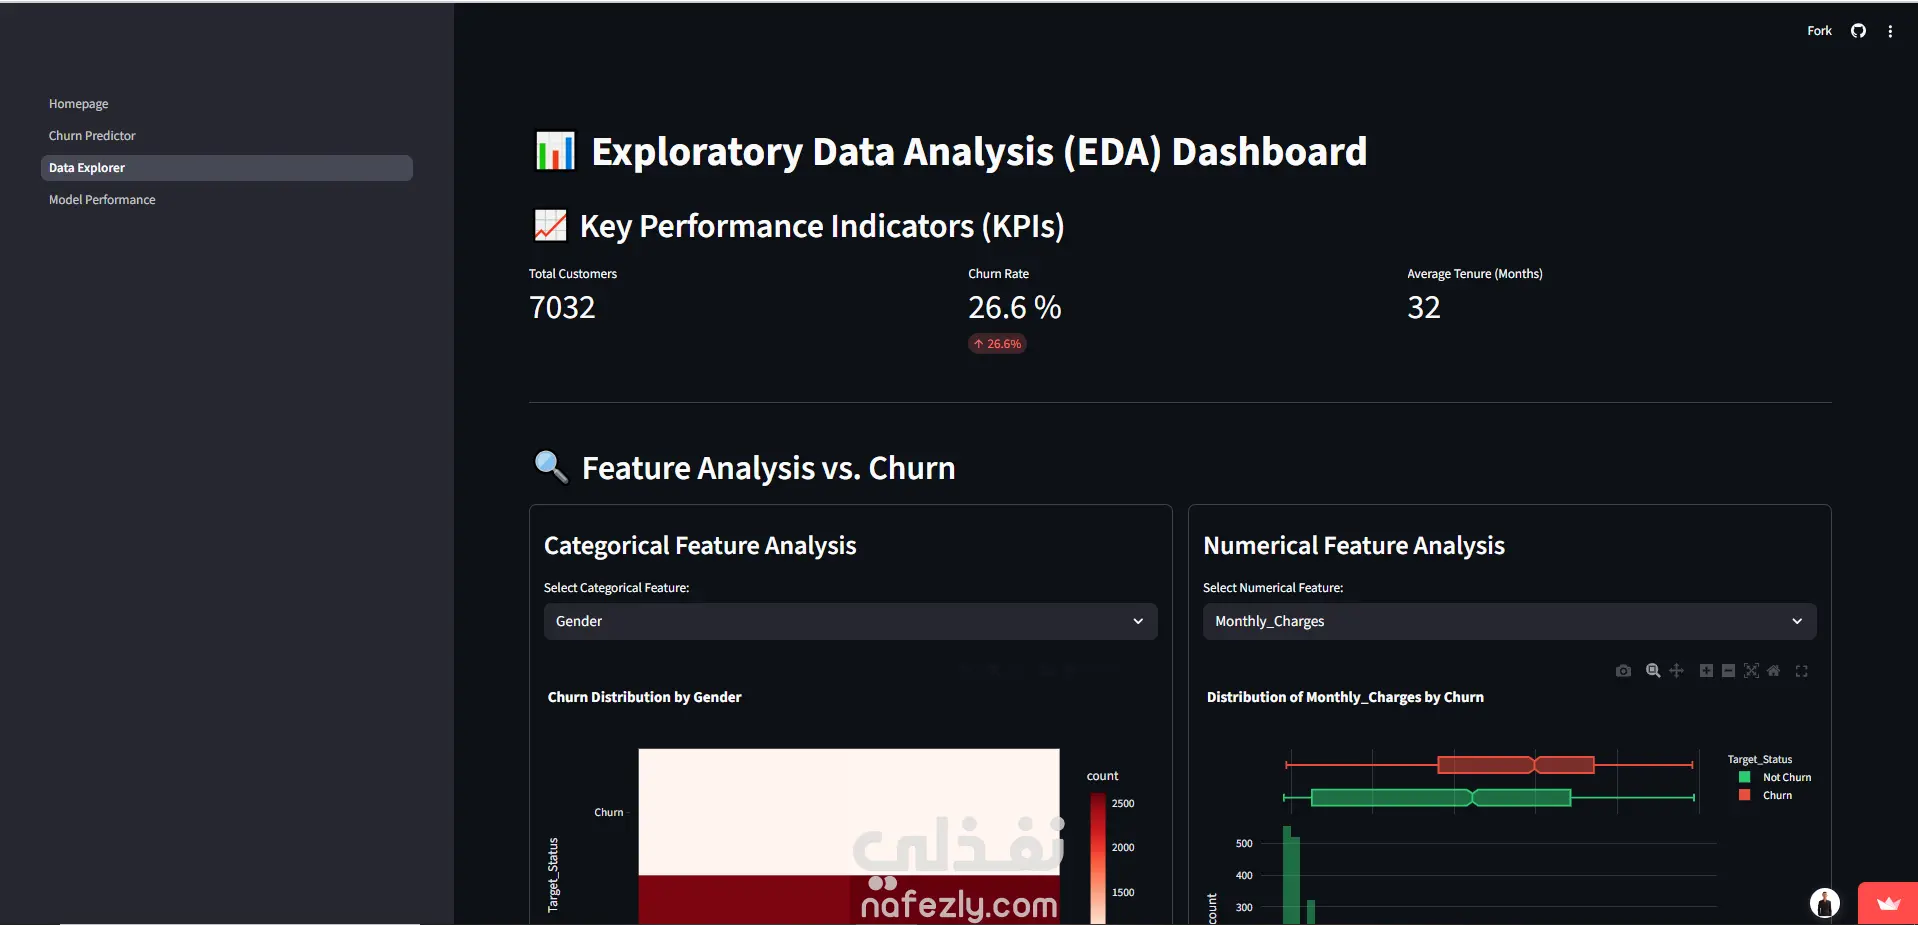
Task: Open the three-dot app menu
Action: (1890, 31)
